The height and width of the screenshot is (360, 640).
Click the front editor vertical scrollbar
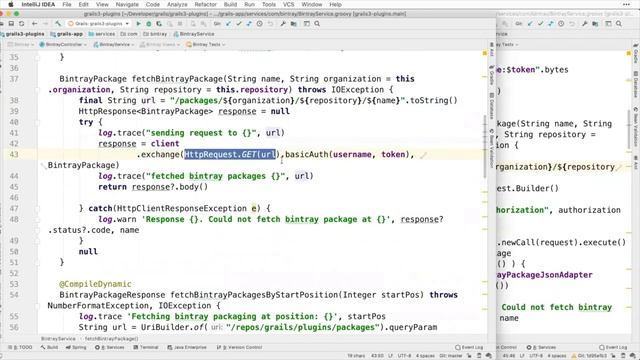point(485,147)
